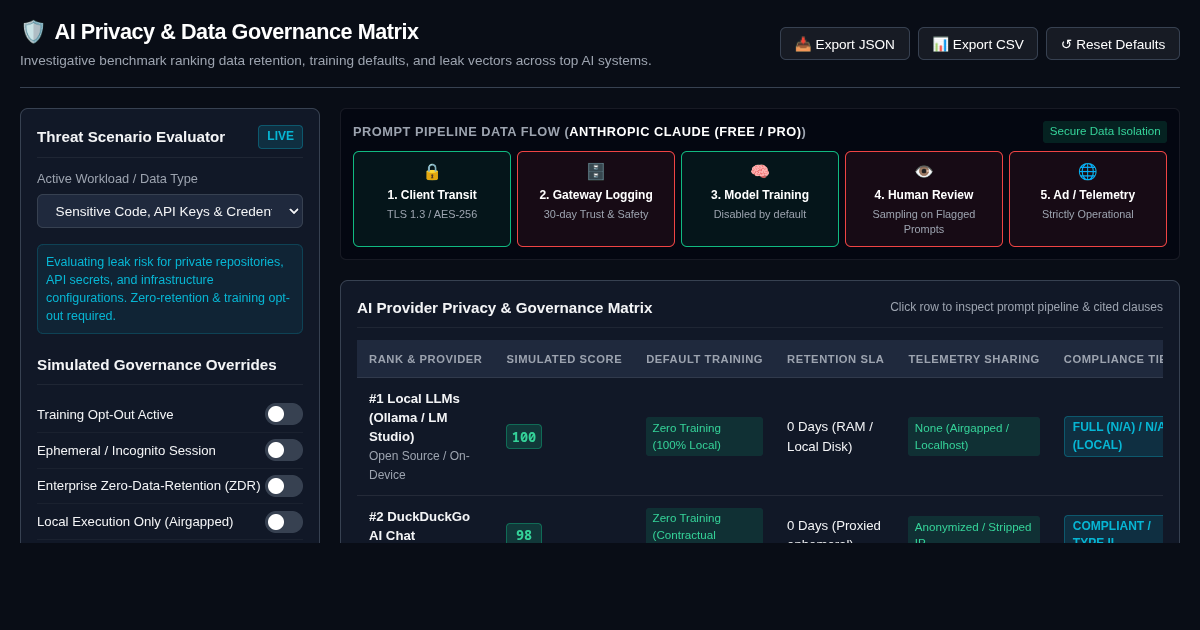Viewport: 1200px width, 630px height.
Task: Click the Secure Data Isolation badge
Action: [1105, 132]
